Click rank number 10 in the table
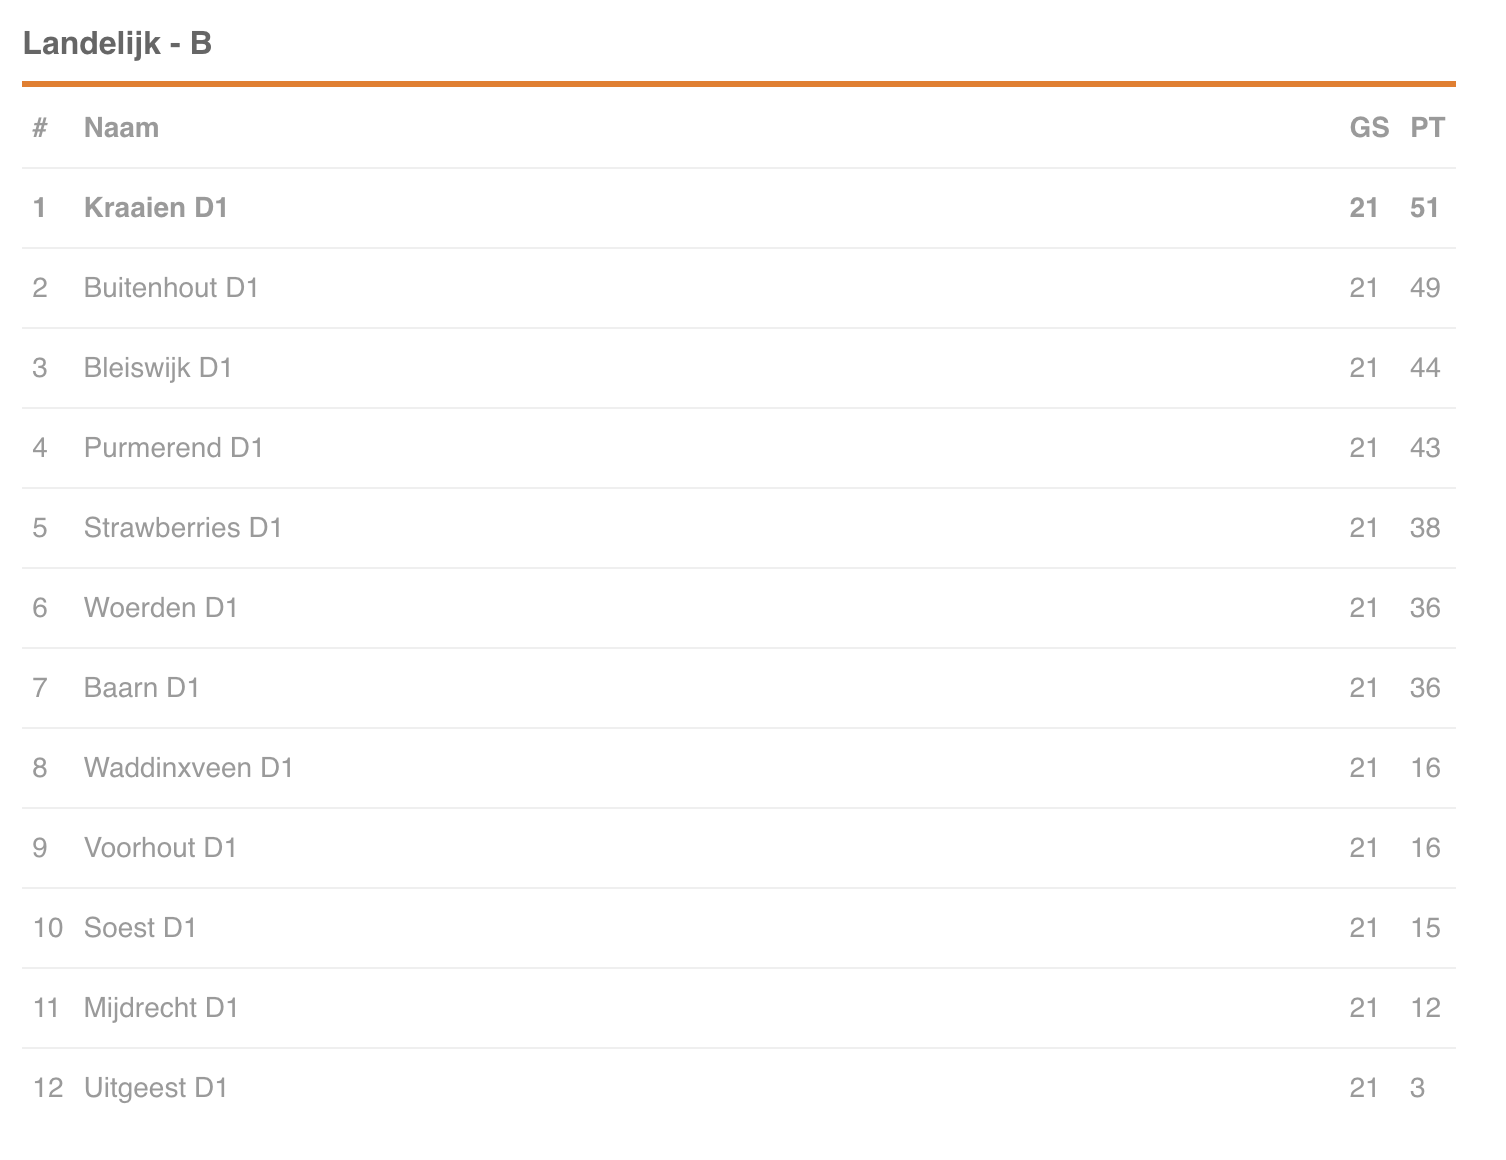Viewport: 1506px width, 1160px height. [47, 928]
